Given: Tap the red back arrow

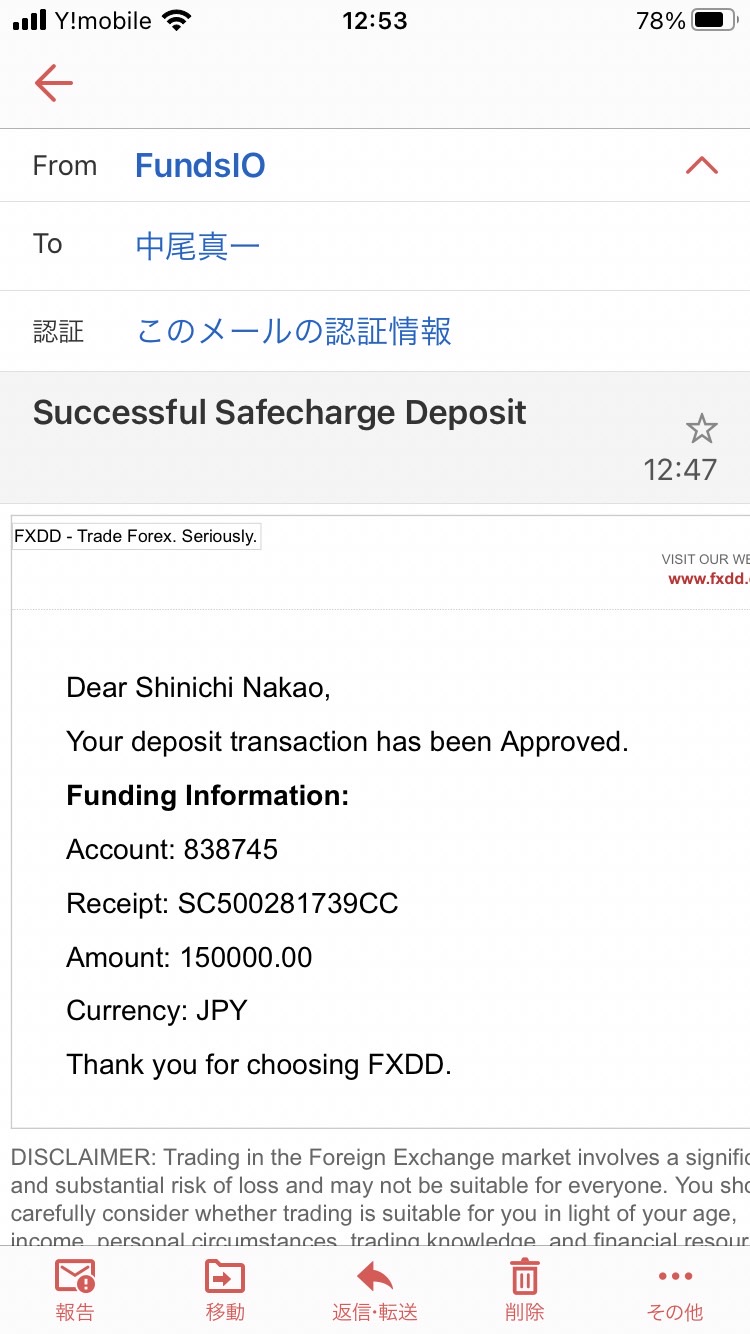Looking at the screenshot, I should [54, 83].
